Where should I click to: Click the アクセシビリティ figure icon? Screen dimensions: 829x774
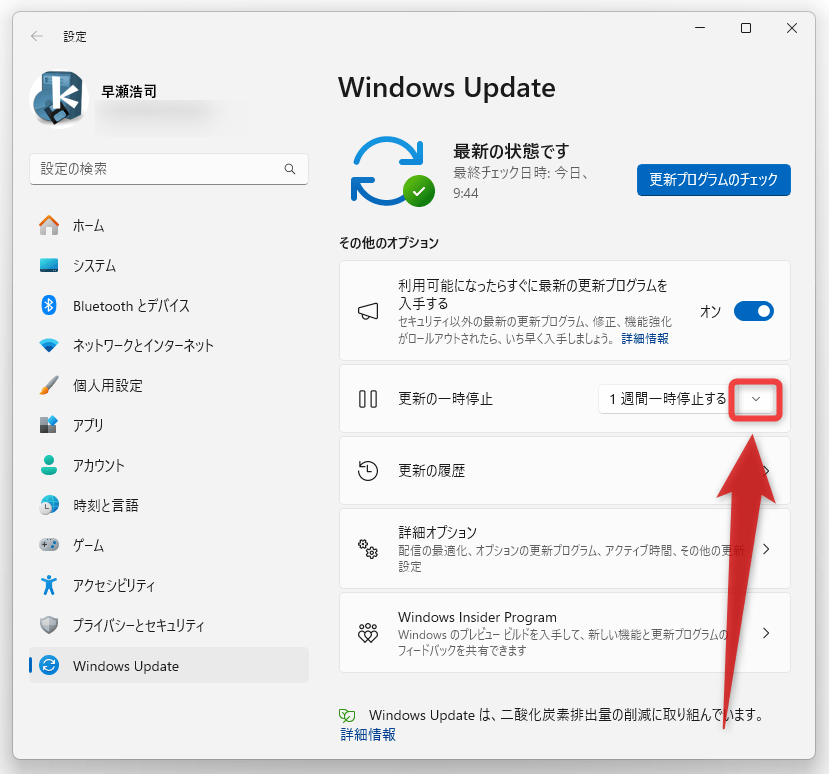(49, 585)
